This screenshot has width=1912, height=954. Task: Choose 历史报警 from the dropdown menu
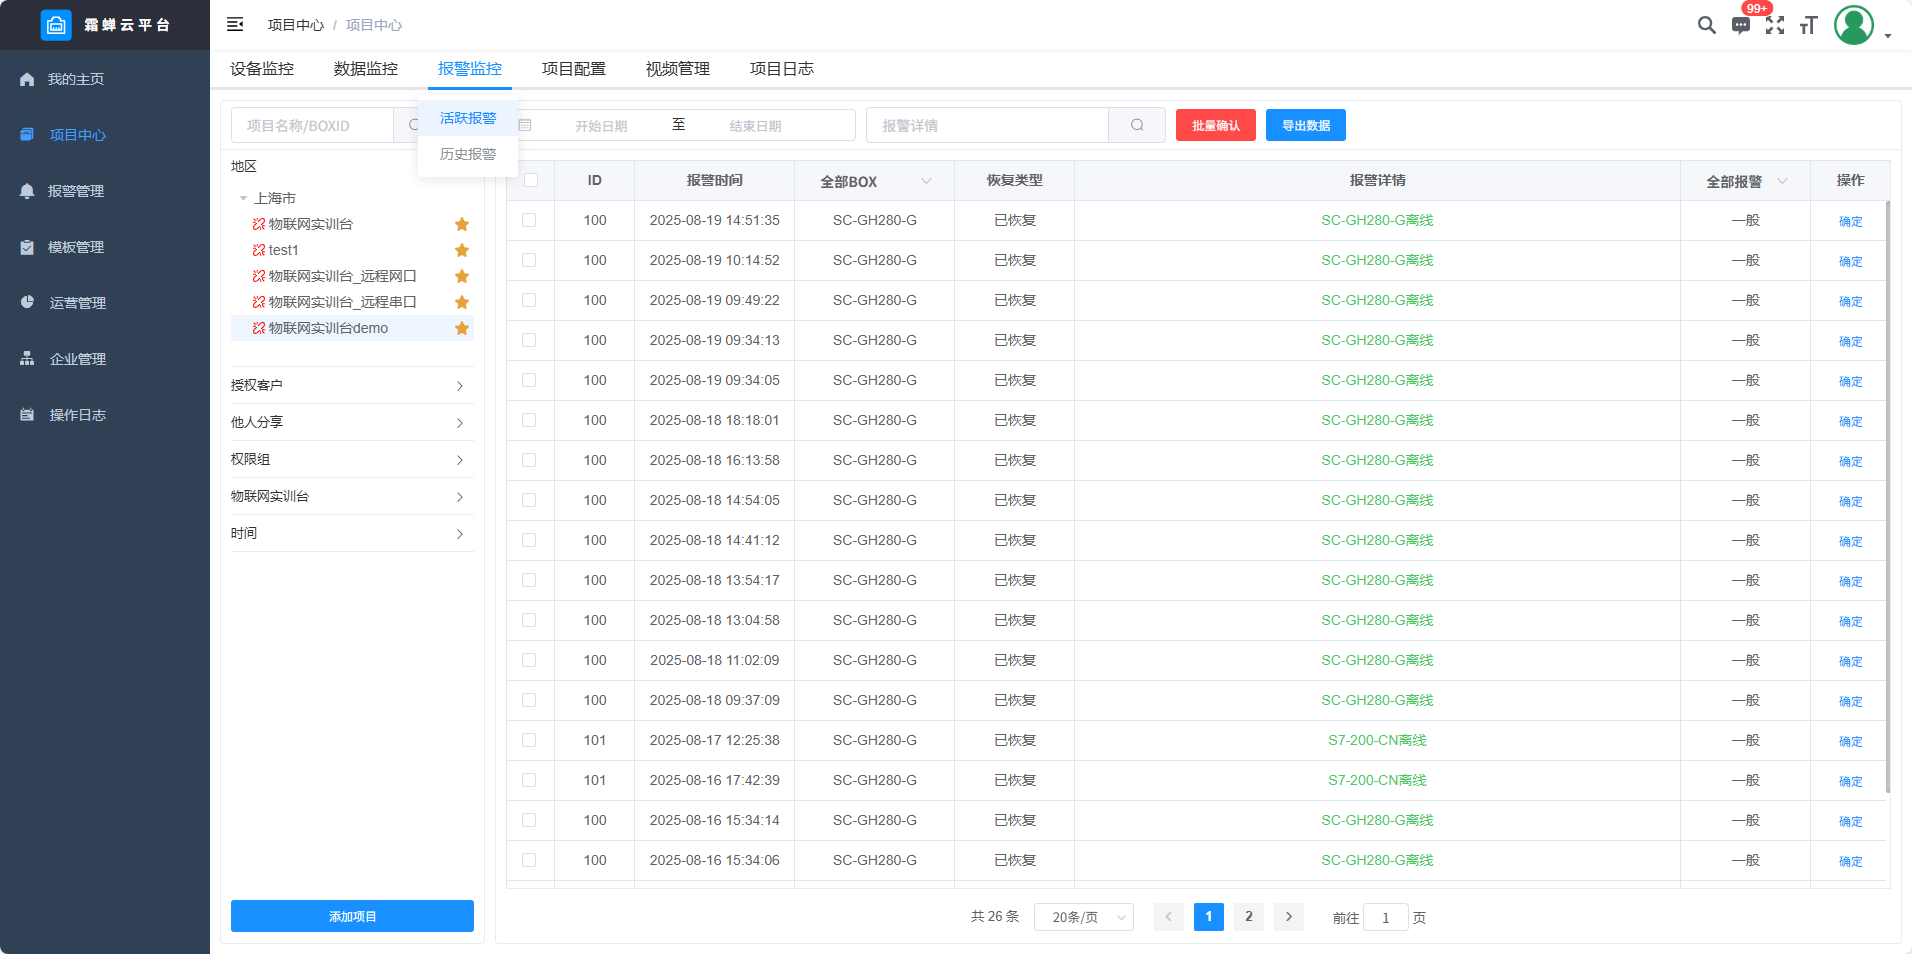click(x=468, y=154)
